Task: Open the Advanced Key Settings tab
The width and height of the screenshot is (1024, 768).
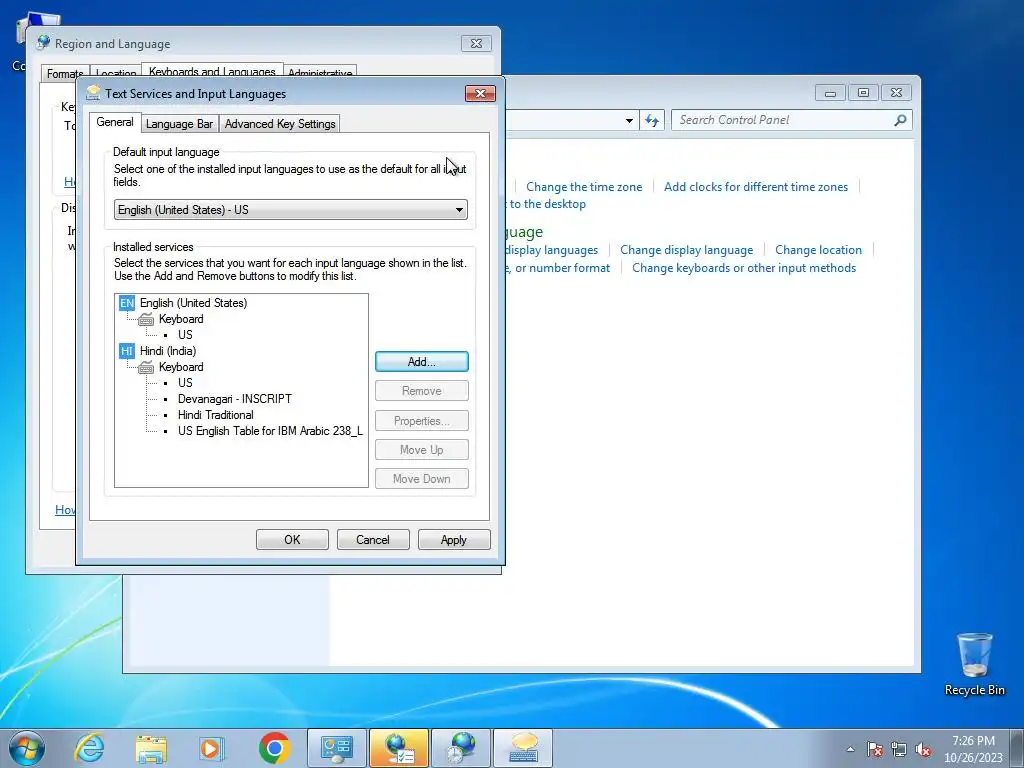Action: (x=280, y=123)
